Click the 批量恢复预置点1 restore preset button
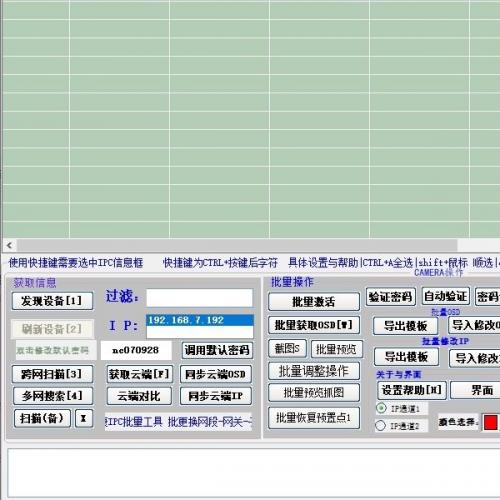The width and height of the screenshot is (500, 500). 314,417
